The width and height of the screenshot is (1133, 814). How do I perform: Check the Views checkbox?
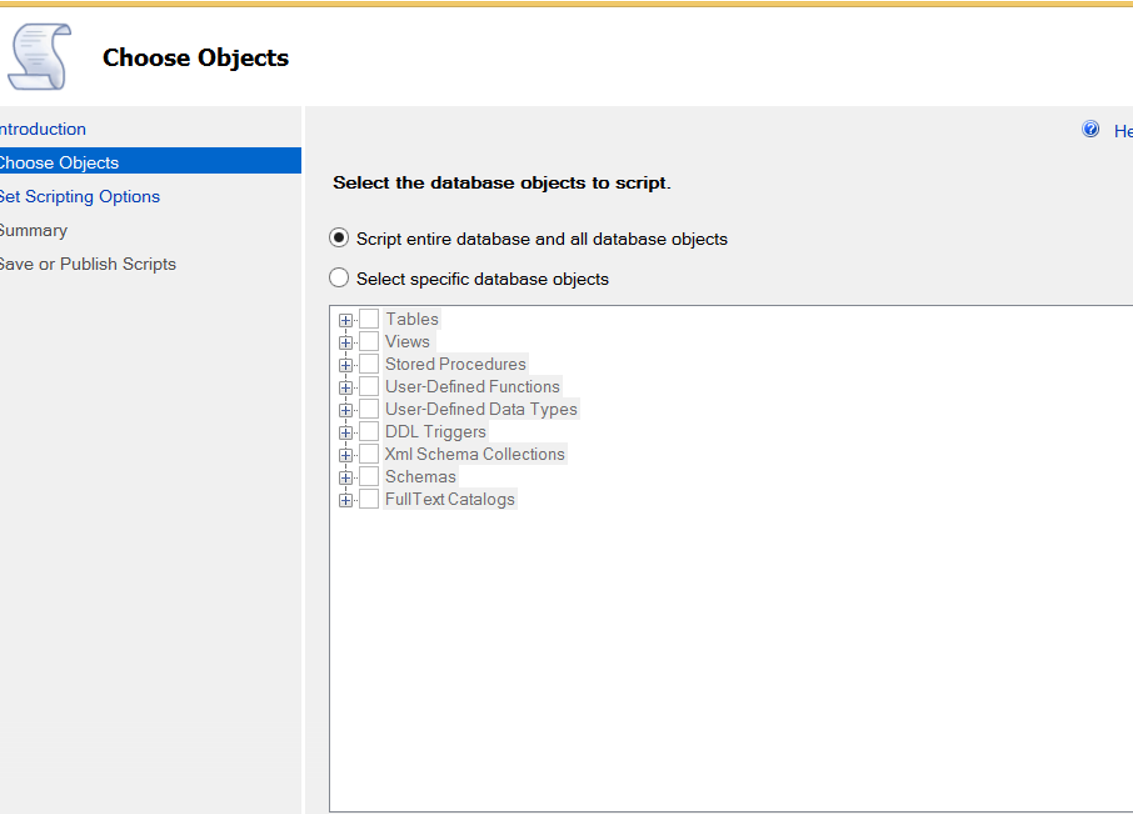tap(369, 341)
